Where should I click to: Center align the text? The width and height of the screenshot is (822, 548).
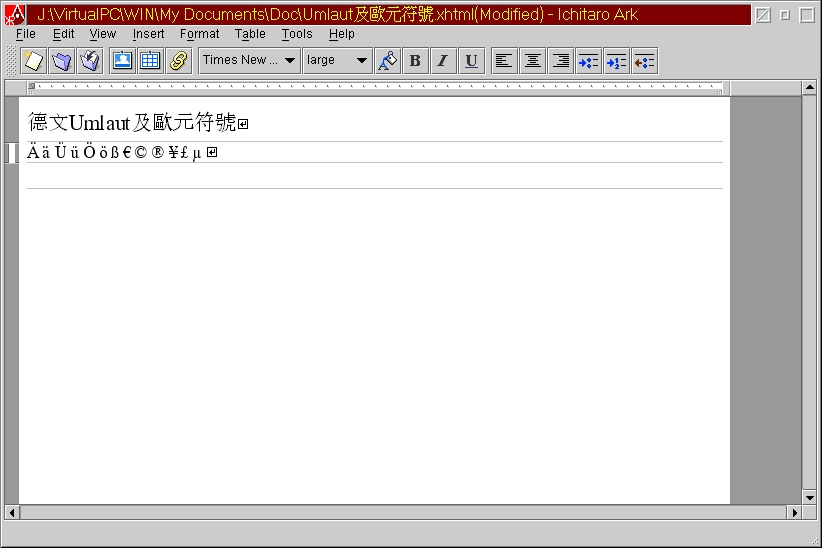point(533,61)
